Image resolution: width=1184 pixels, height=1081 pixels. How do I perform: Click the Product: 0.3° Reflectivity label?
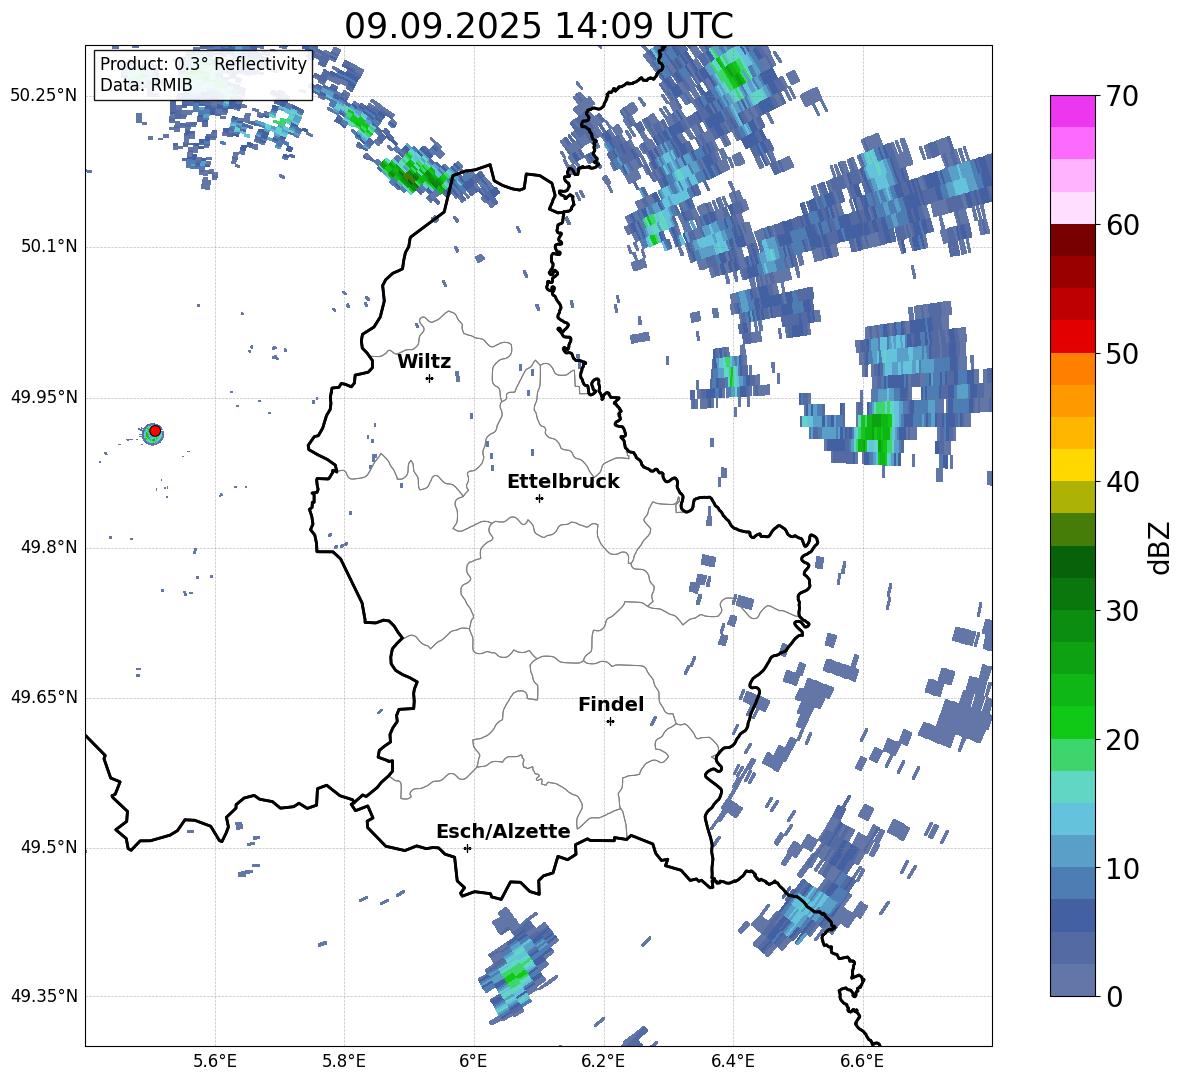pos(203,63)
